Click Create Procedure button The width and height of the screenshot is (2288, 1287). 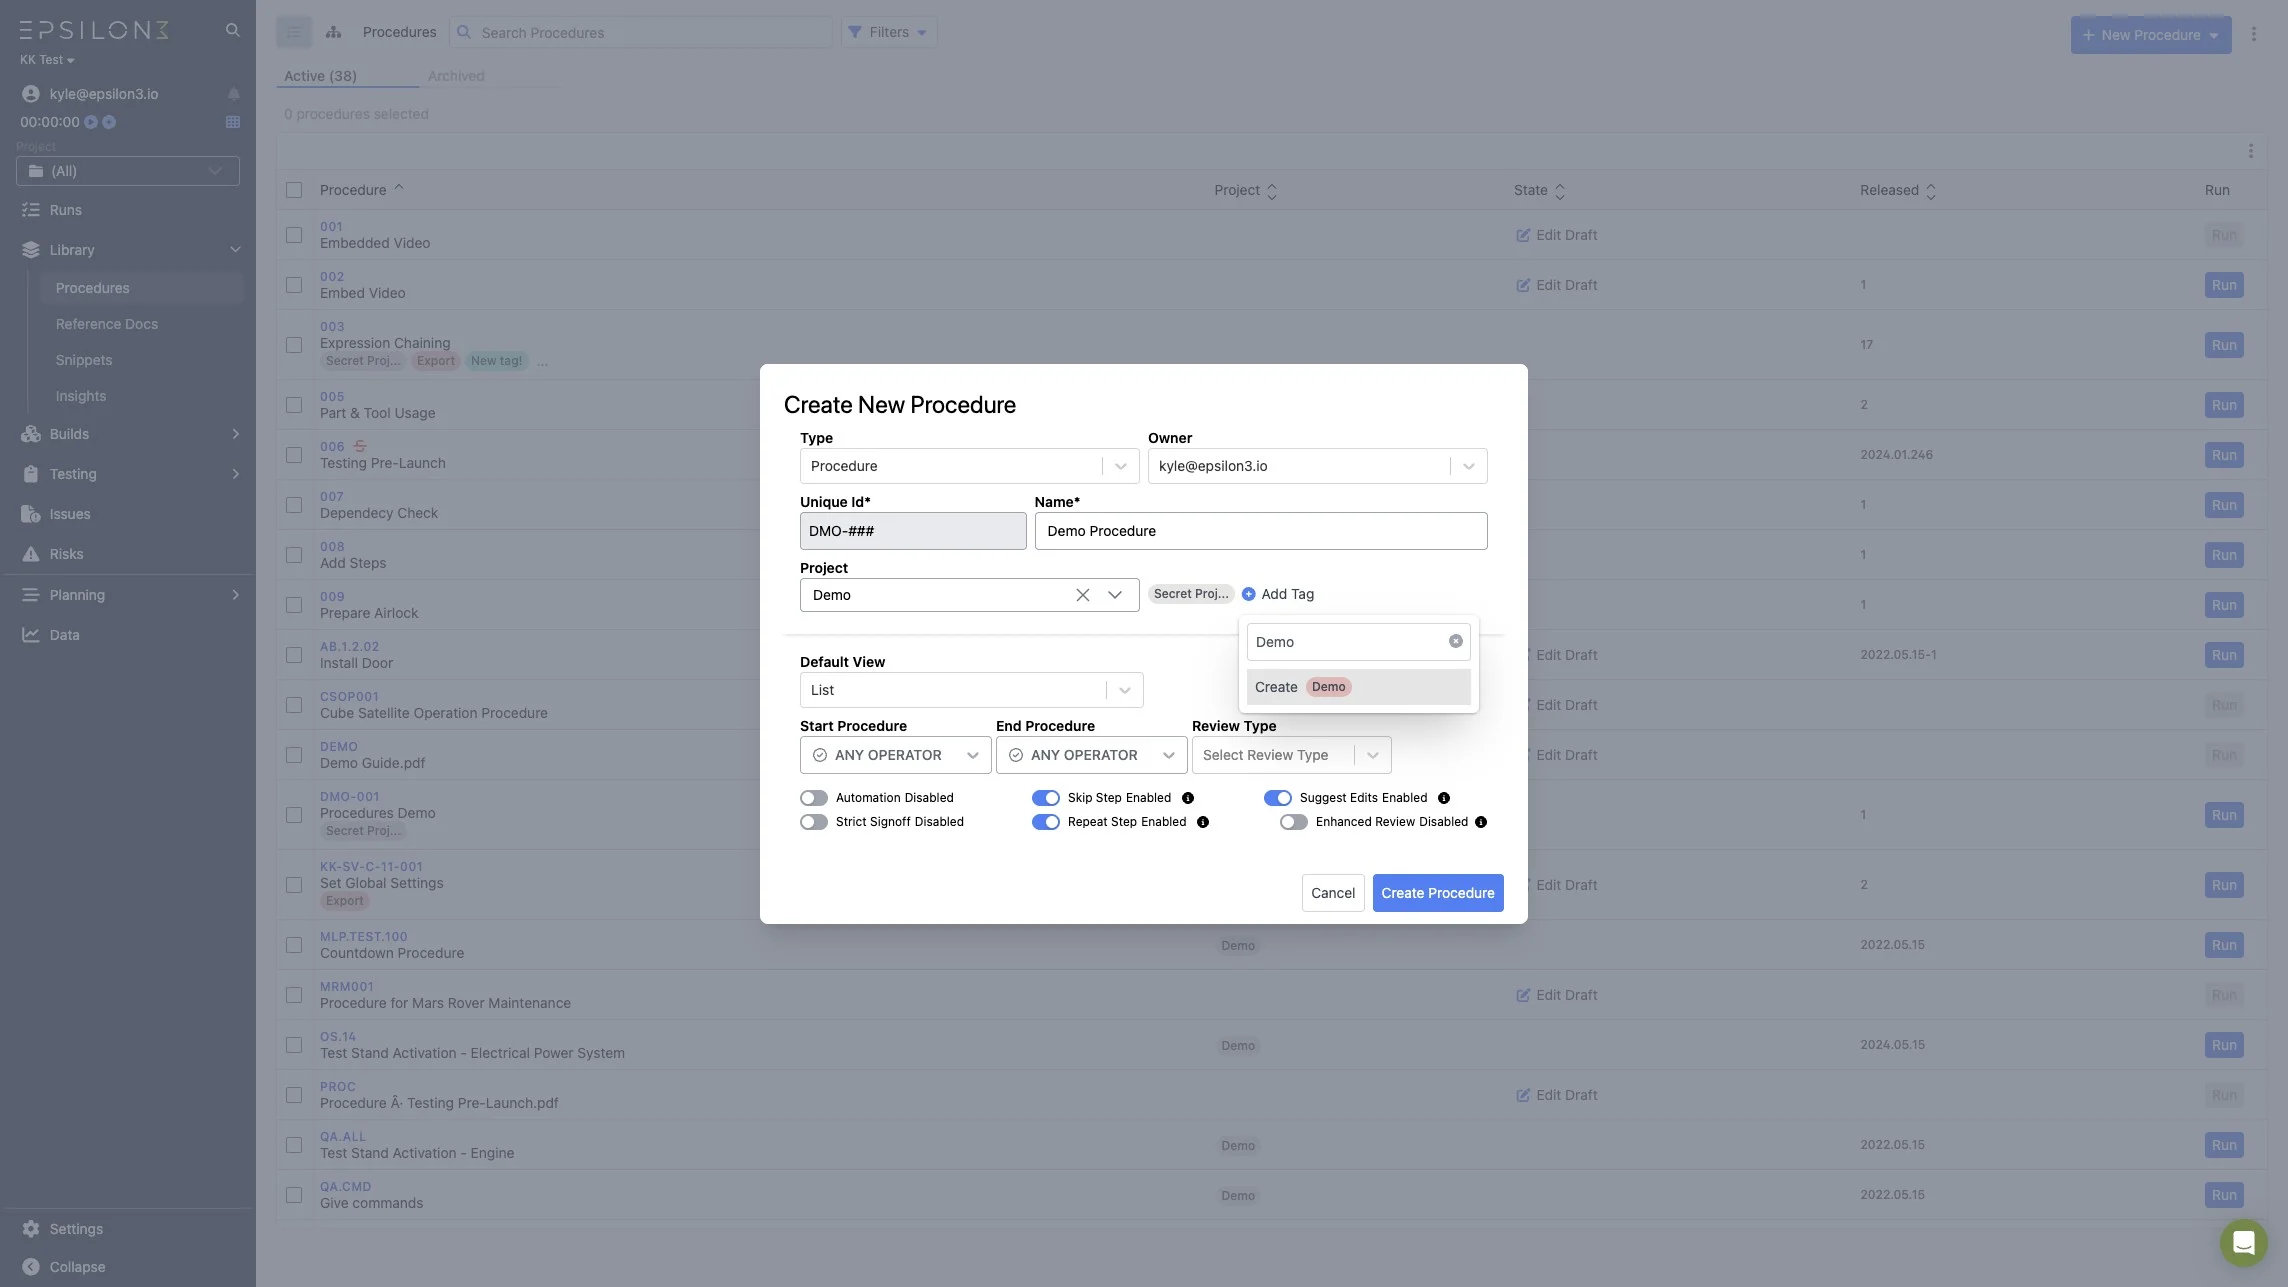[1437, 893]
